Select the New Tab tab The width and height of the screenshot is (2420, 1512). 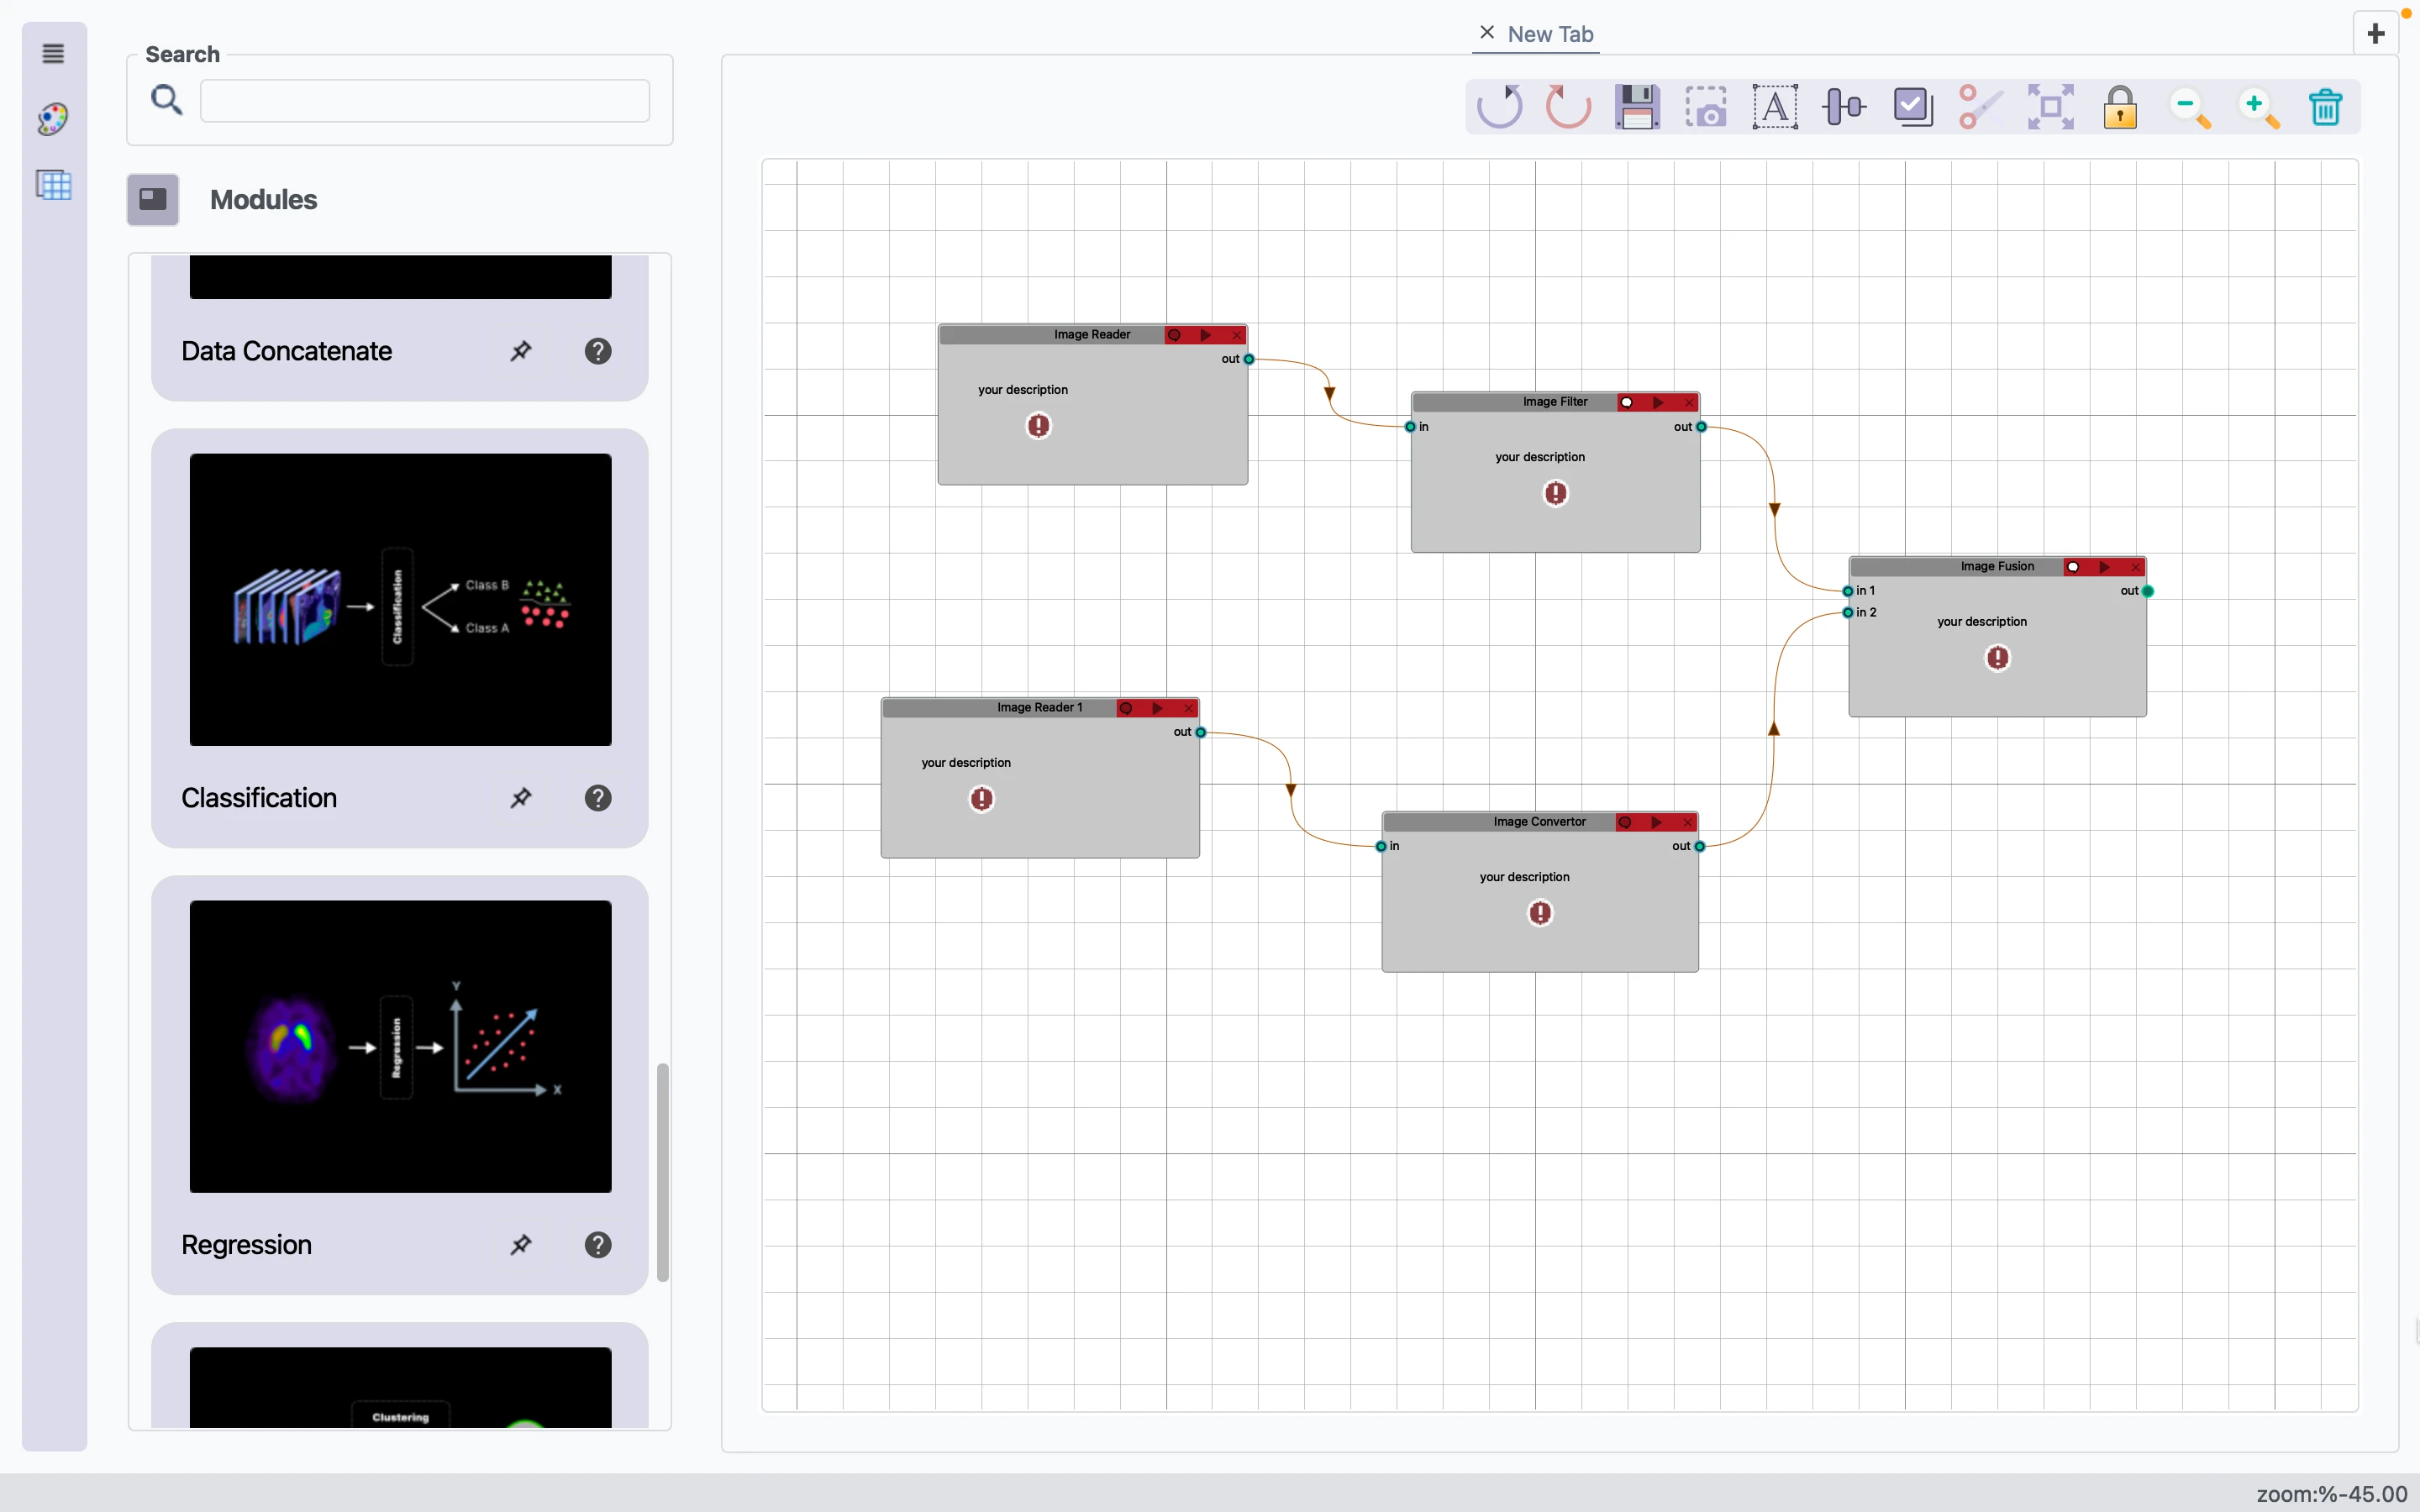coord(1550,34)
